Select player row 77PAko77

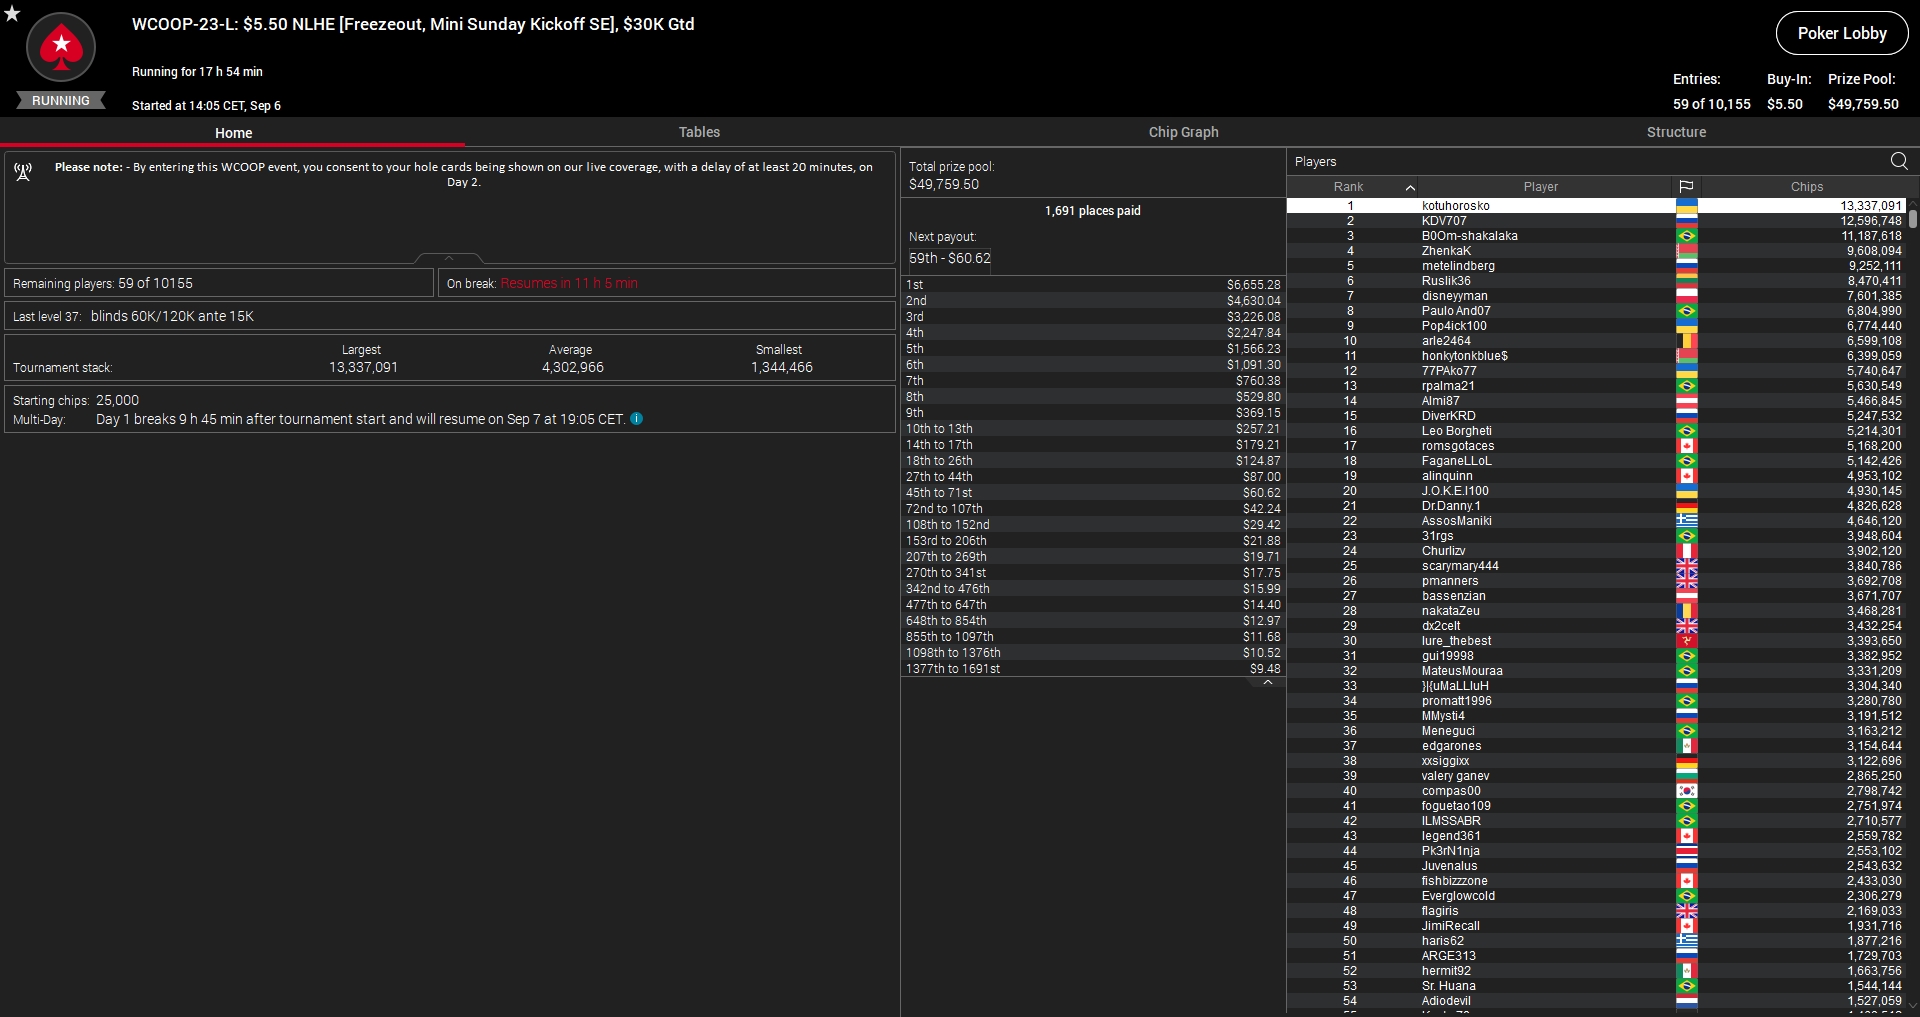click(1596, 371)
